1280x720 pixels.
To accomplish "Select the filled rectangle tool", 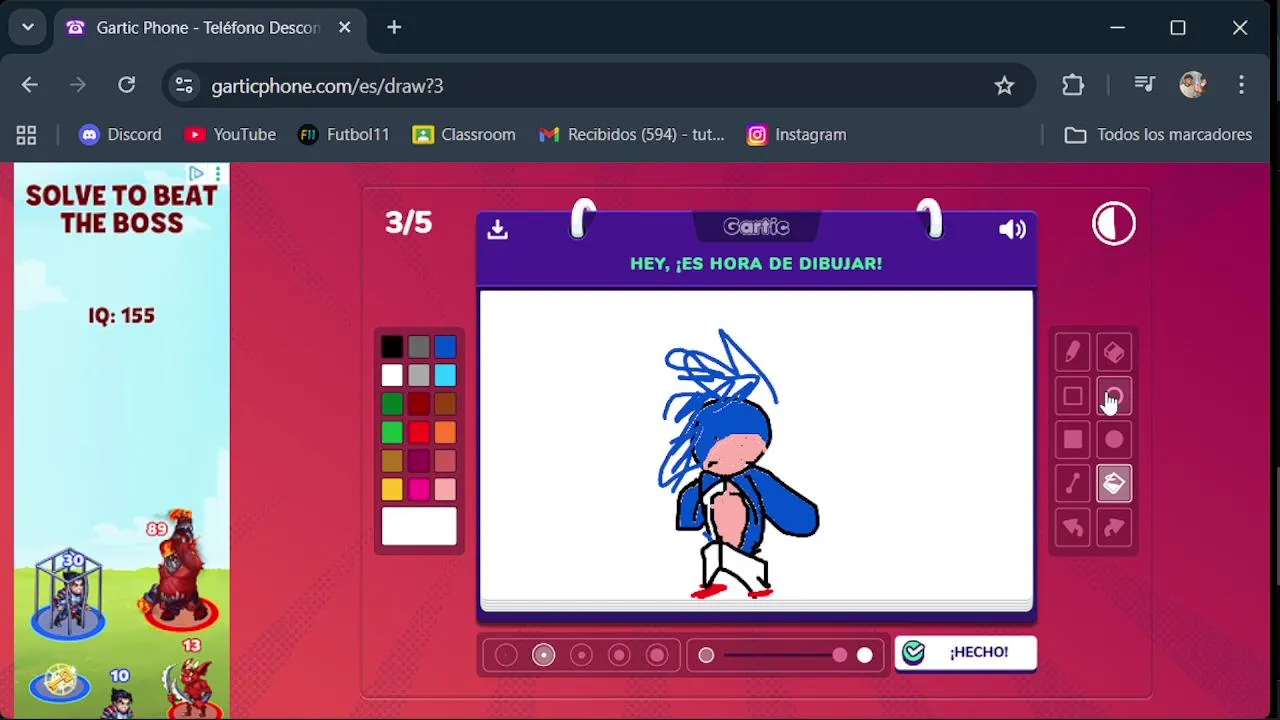I will [1072, 440].
